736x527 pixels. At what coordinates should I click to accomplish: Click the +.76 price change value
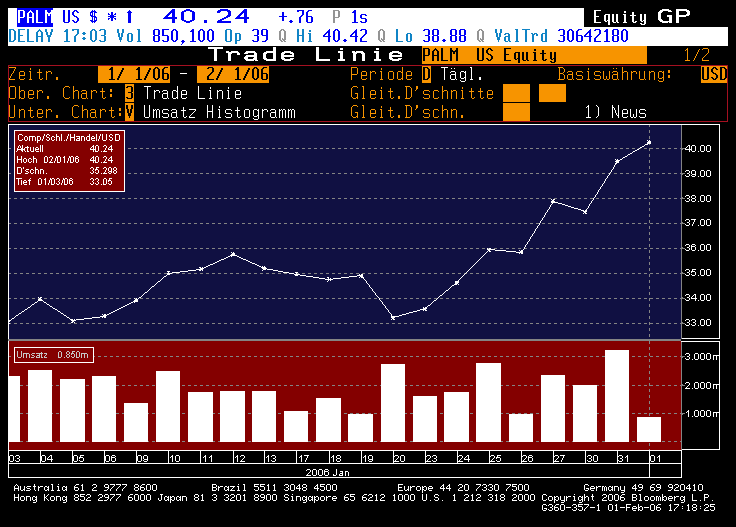(x=296, y=17)
